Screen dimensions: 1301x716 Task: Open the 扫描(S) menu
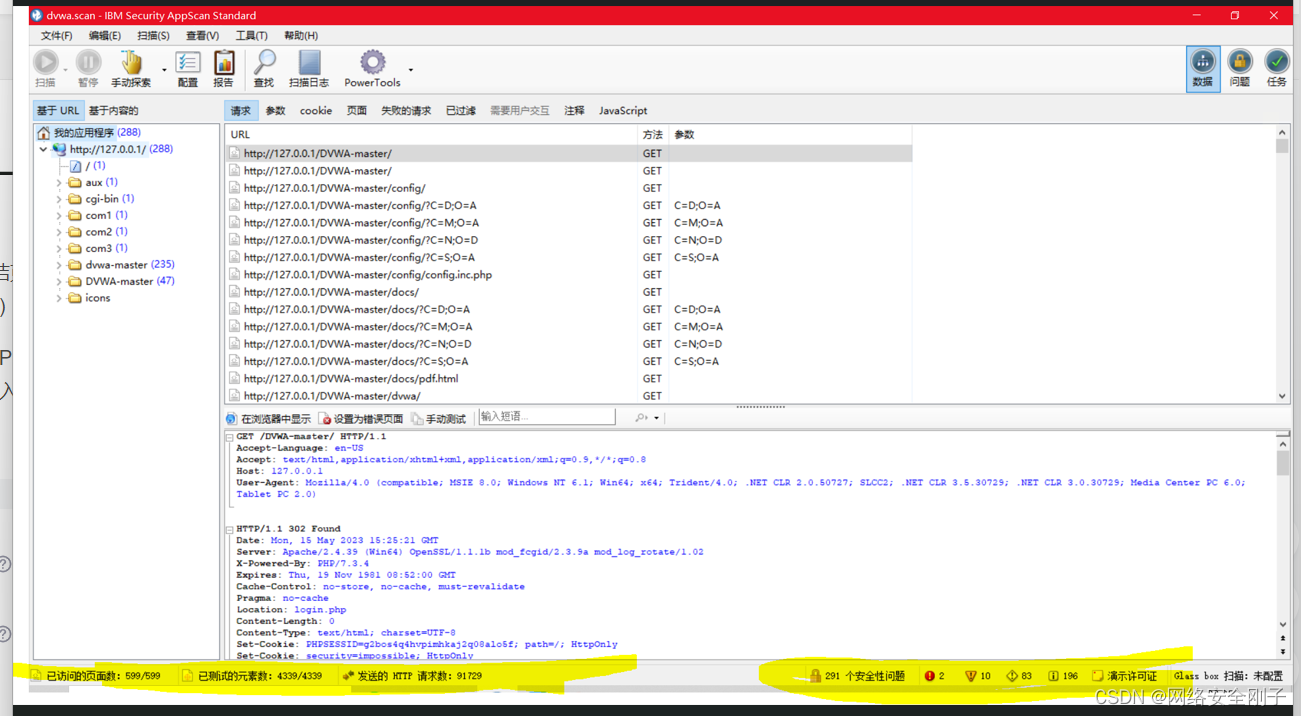click(153, 35)
